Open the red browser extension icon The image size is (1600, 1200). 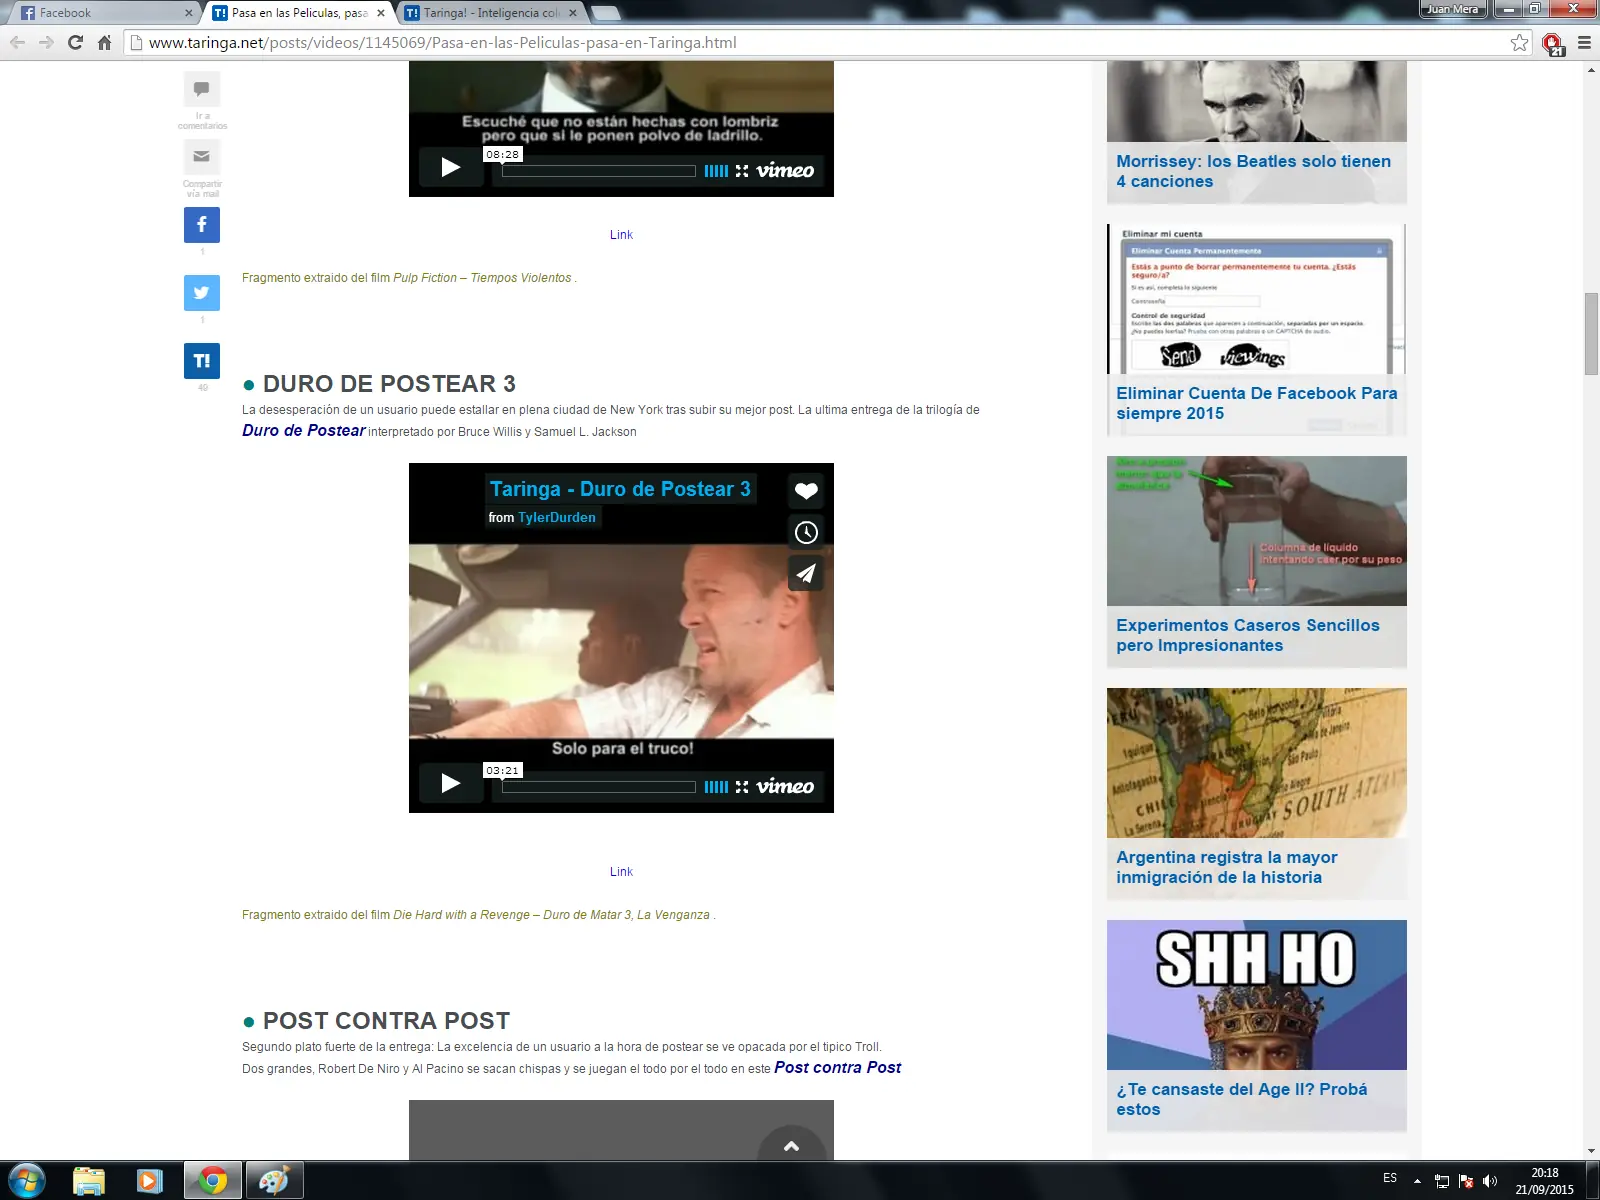tap(1552, 44)
